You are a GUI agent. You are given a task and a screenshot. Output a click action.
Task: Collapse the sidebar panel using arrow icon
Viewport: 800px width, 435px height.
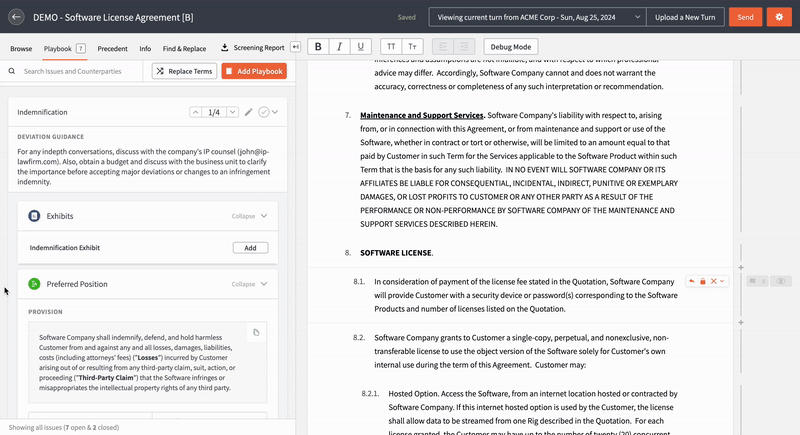point(295,47)
